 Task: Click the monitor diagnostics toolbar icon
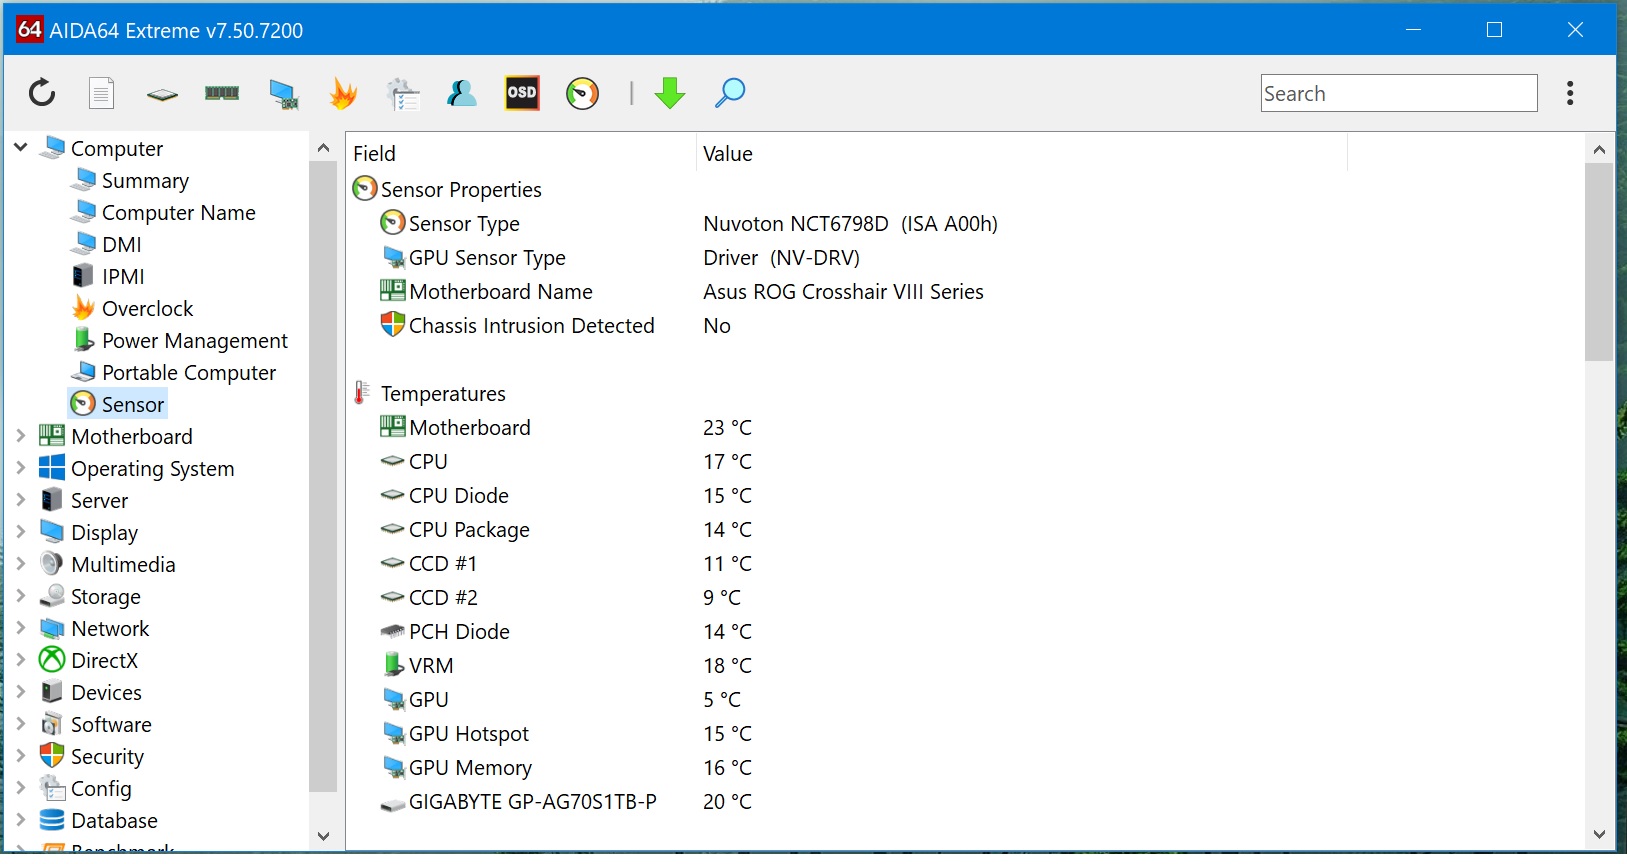(x=284, y=94)
